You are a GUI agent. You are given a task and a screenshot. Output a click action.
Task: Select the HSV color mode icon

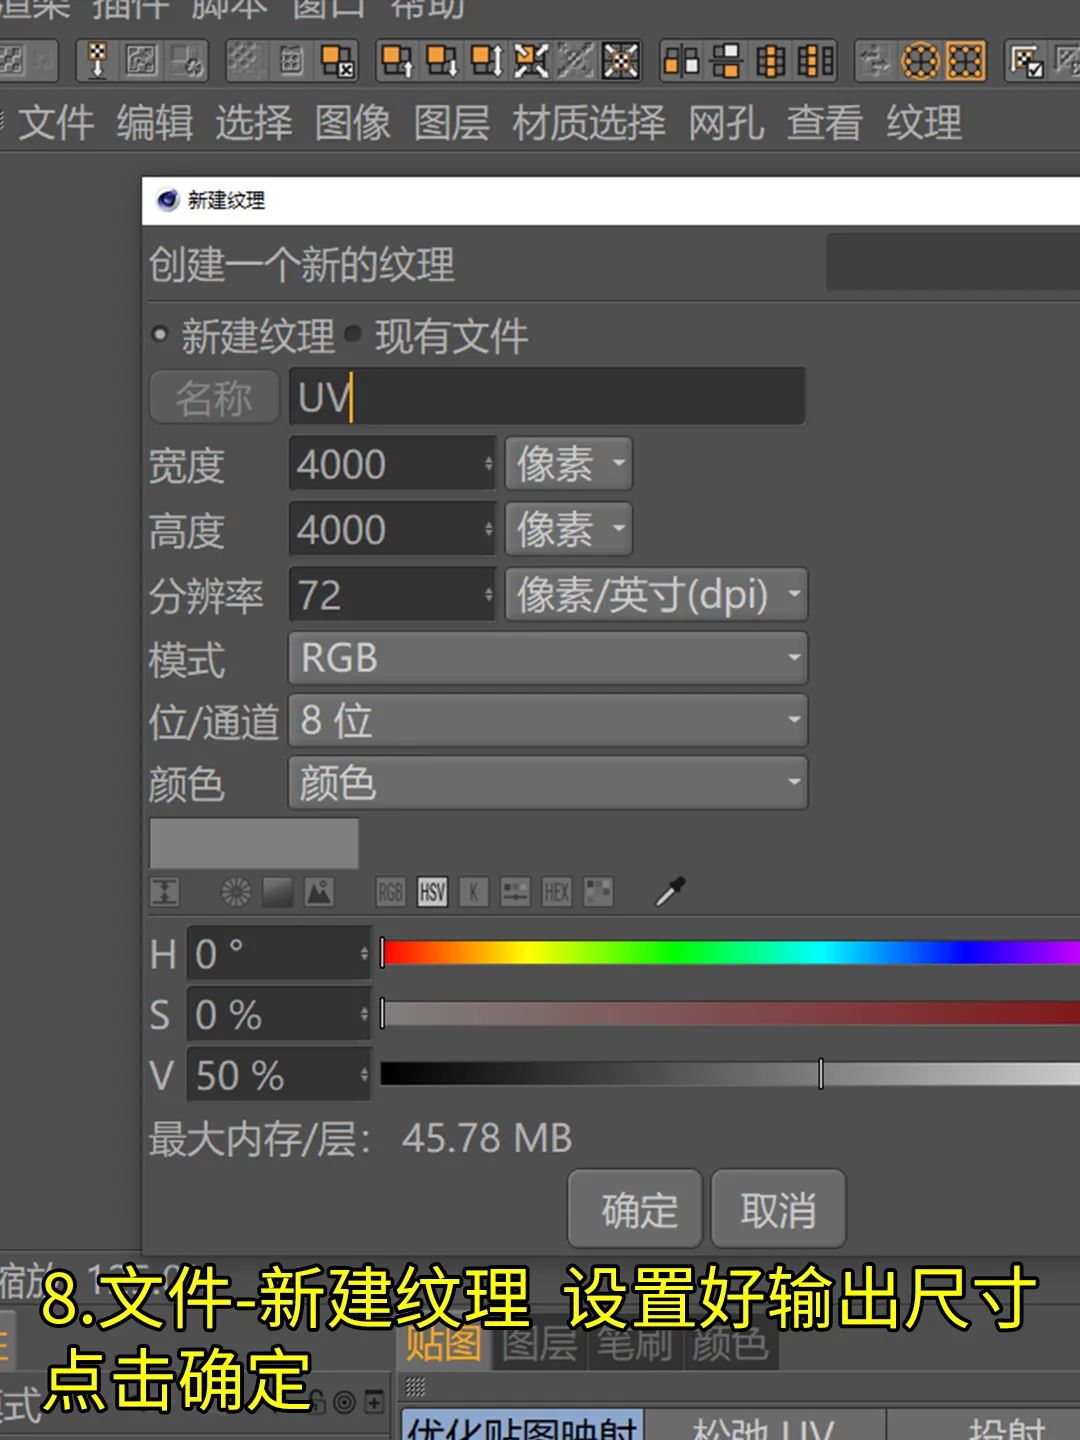[x=432, y=892]
